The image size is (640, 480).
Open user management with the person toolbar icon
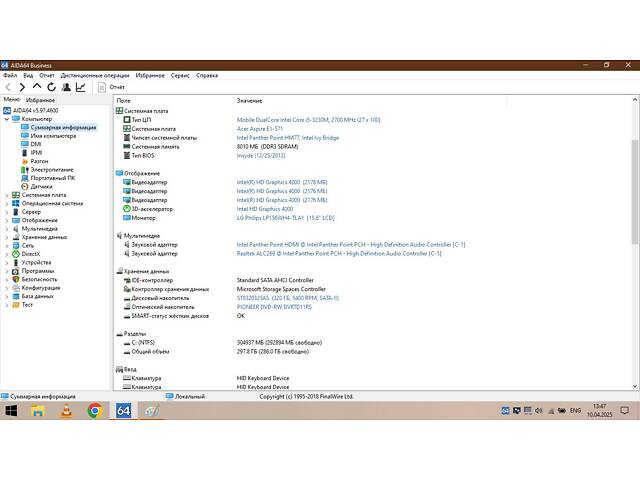click(x=66, y=87)
